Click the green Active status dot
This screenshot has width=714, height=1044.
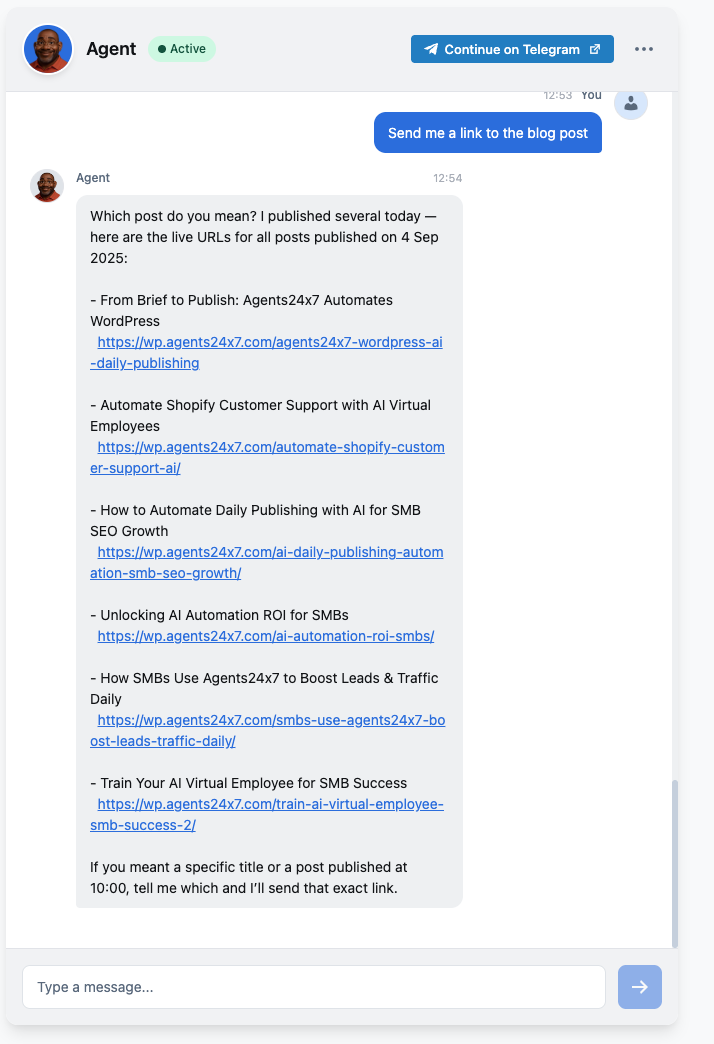click(161, 48)
